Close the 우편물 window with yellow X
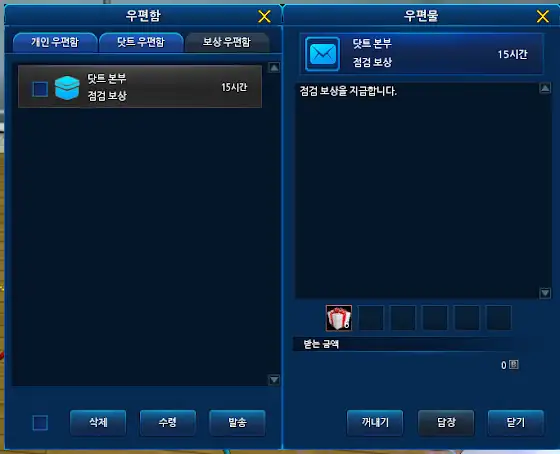The image size is (560, 454). (542, 16)
